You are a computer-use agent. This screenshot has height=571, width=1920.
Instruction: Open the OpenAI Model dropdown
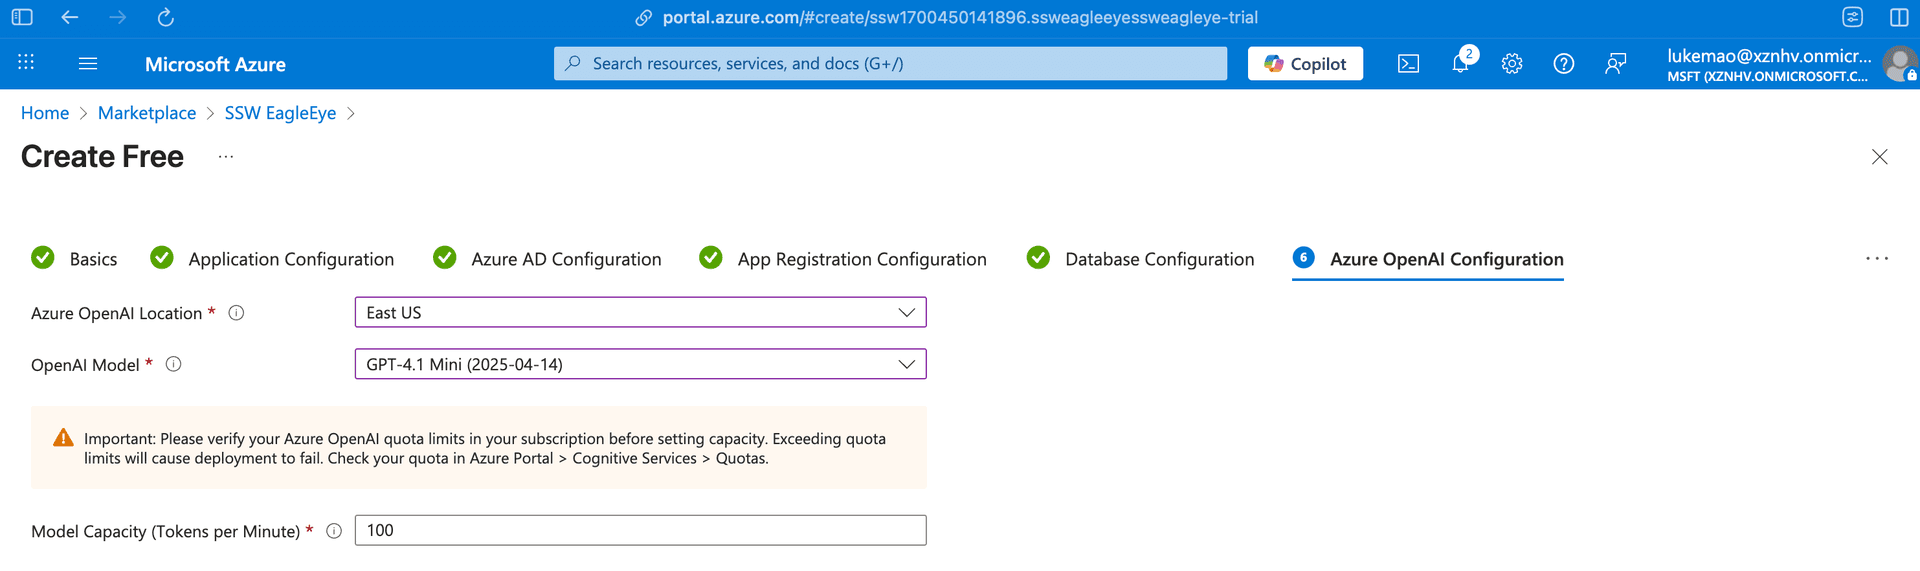[x=640, y=364]
